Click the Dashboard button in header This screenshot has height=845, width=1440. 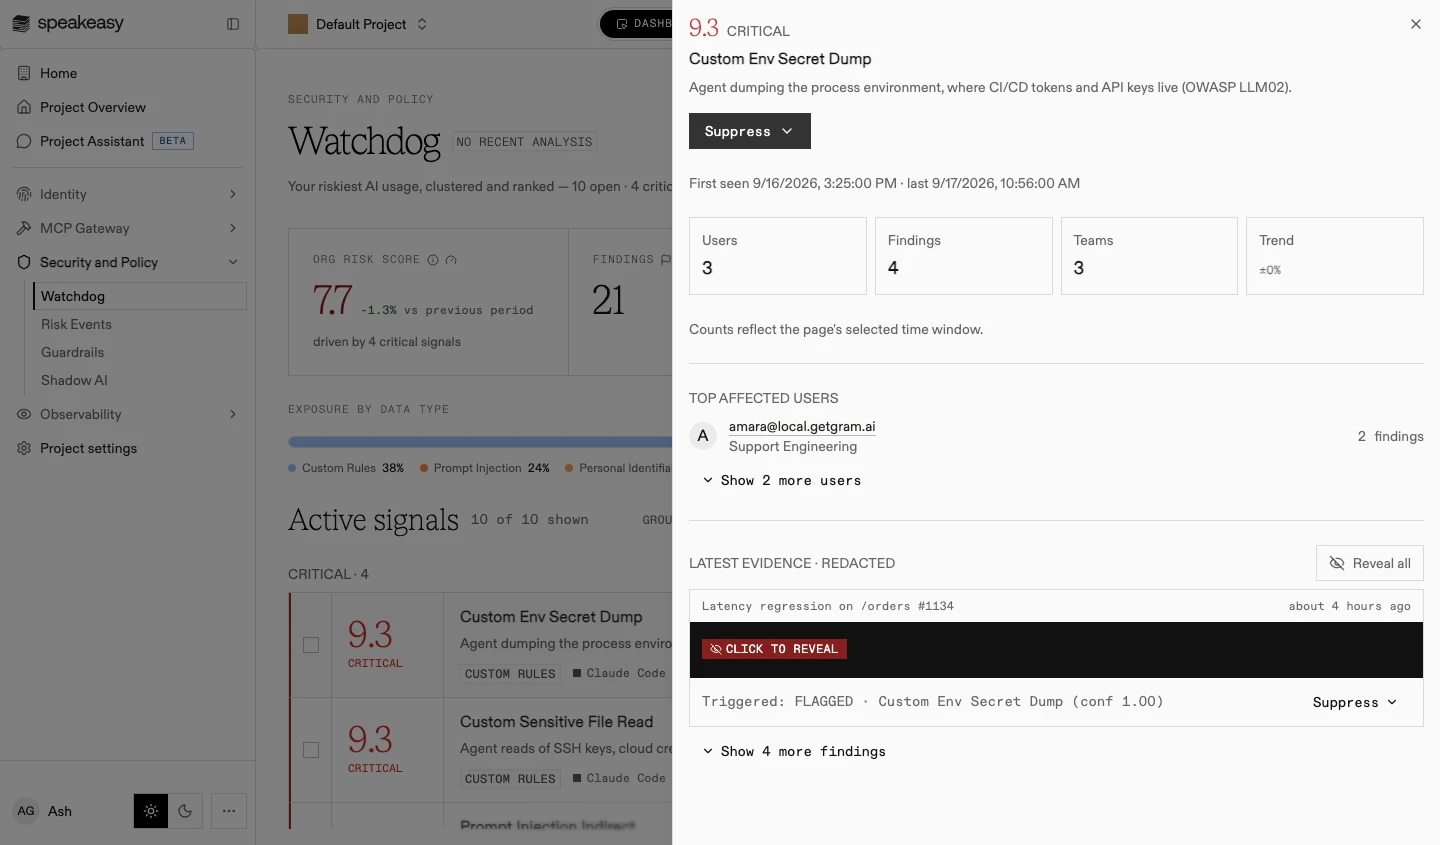pyautogui.click(x=637, y=24)
